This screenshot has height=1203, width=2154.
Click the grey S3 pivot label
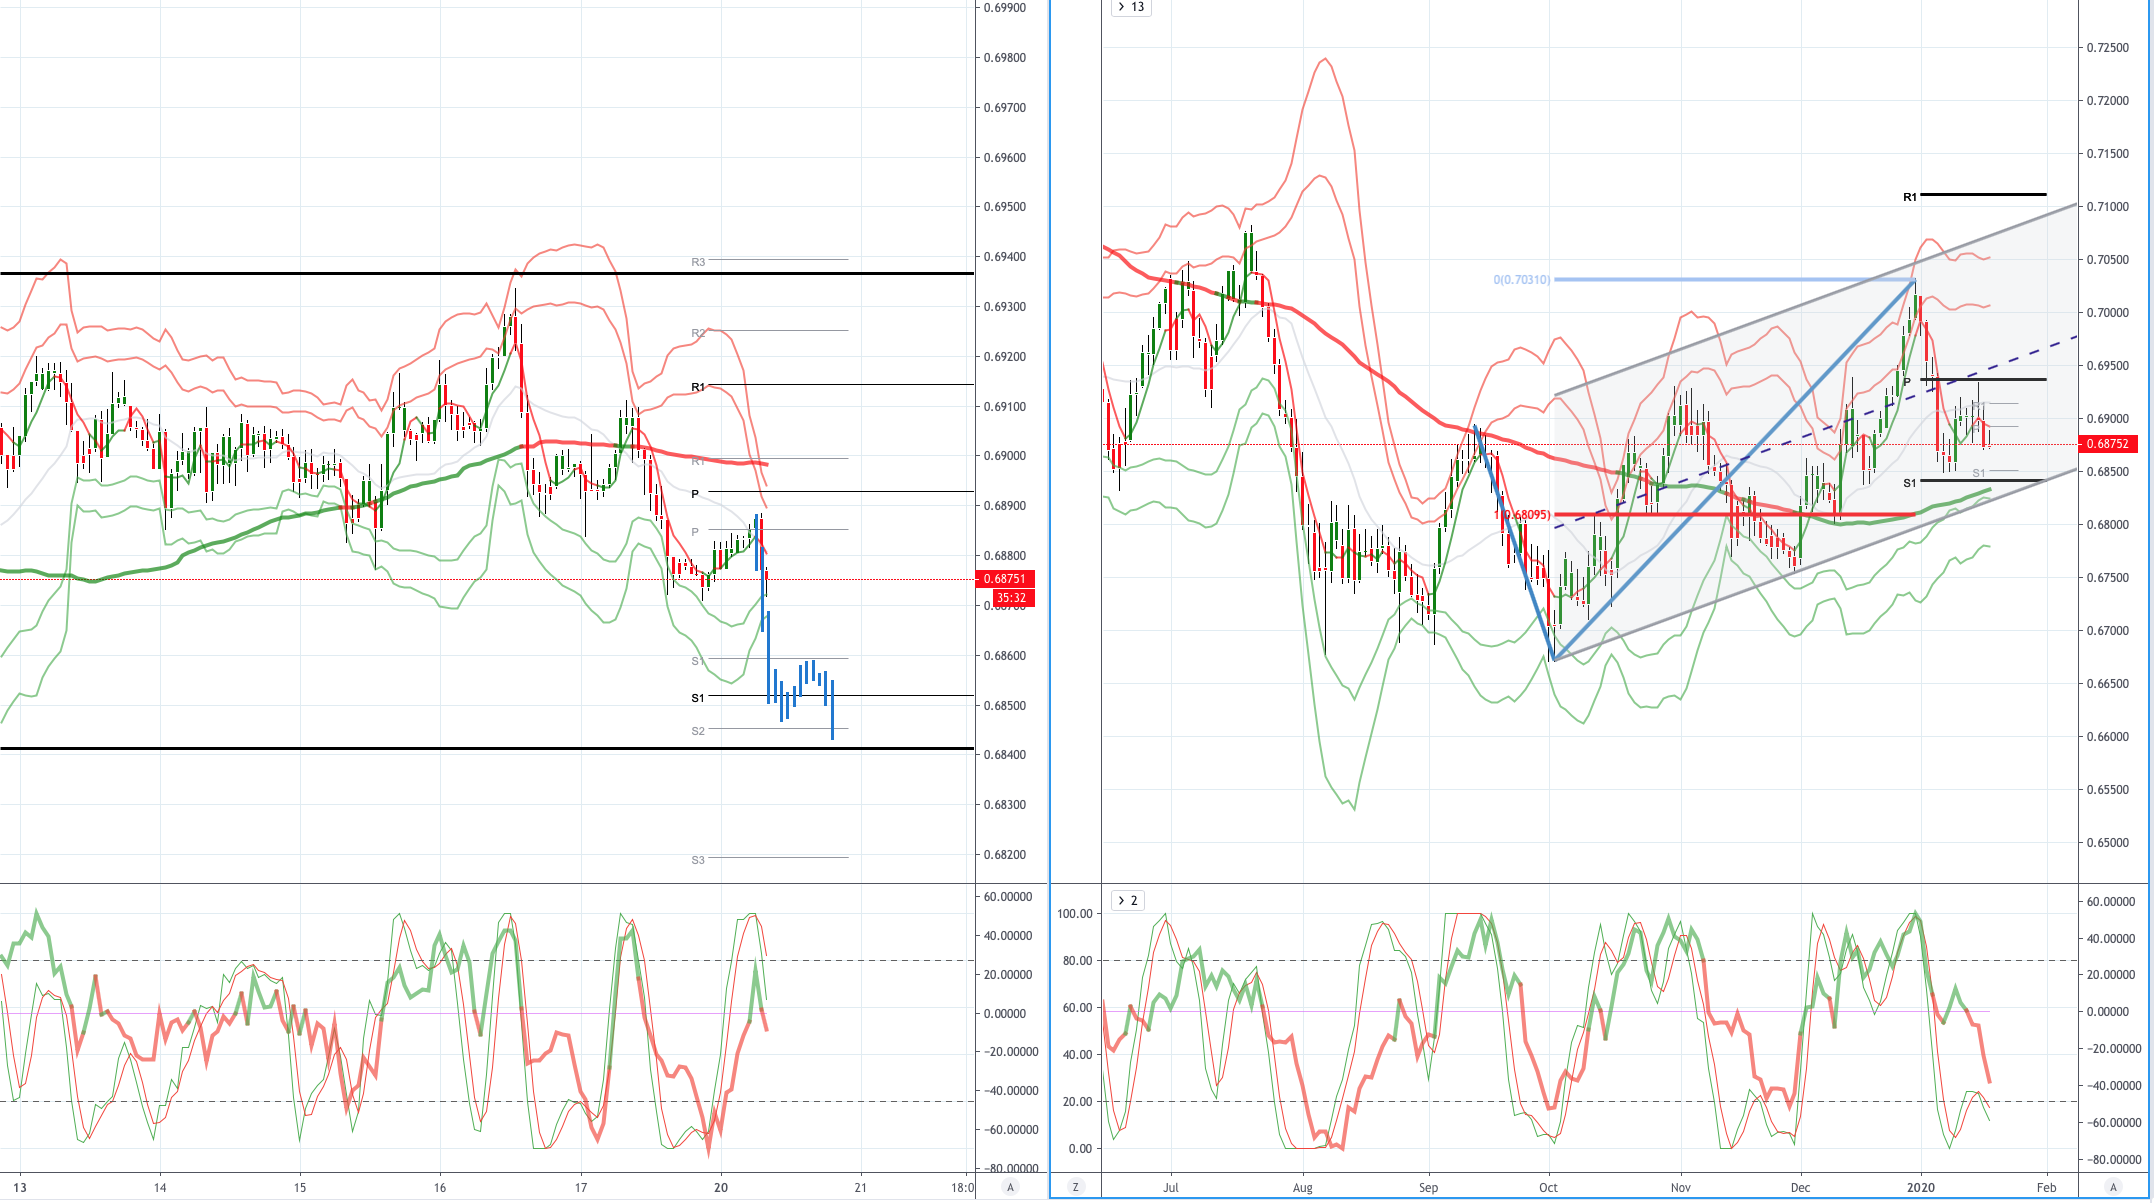(698, 860)
